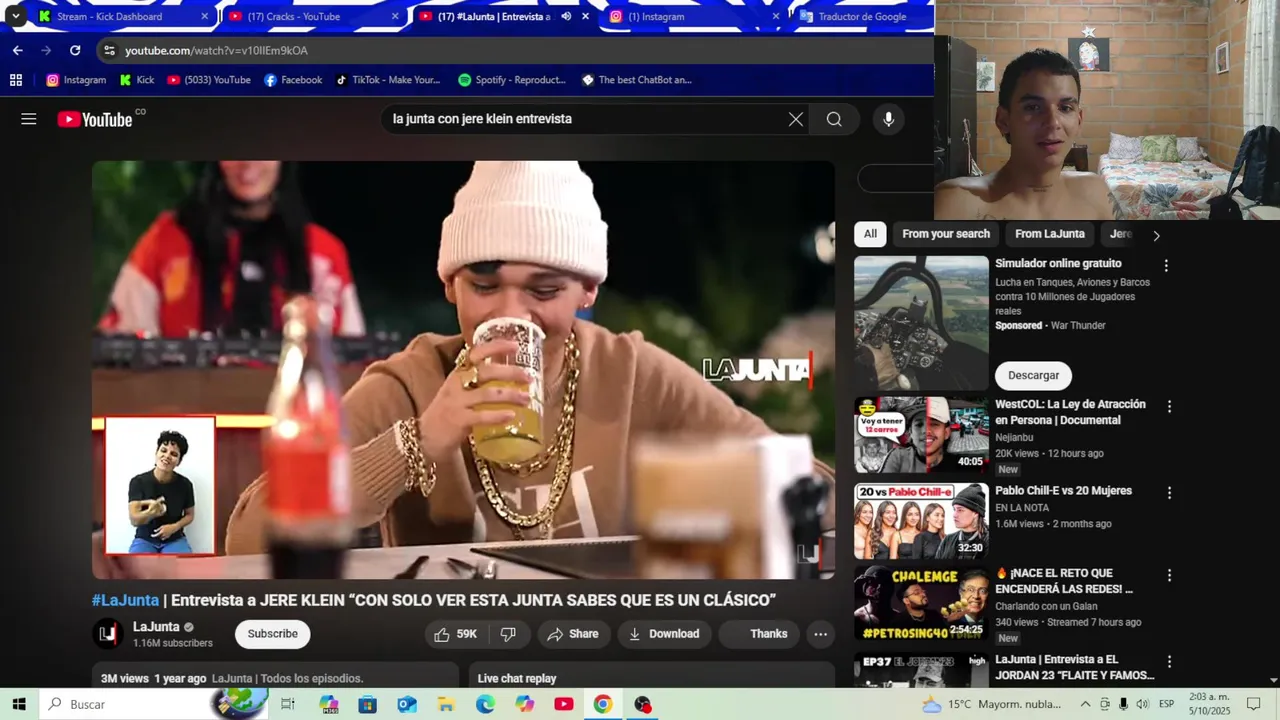Like the video (59K)

tap(455, 634)
